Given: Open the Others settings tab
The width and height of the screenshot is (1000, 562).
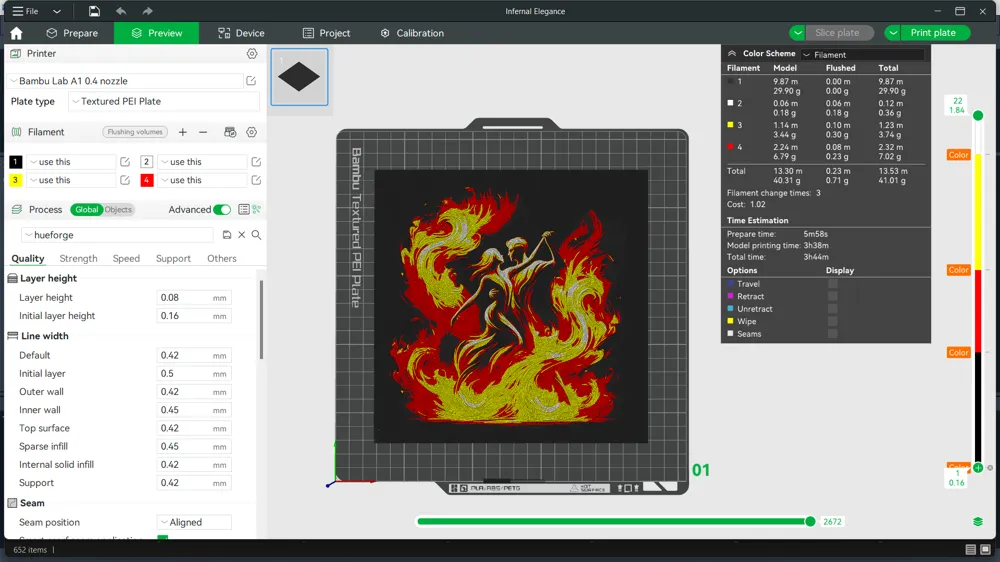Looking at the screenshot, I should [222, 258].
